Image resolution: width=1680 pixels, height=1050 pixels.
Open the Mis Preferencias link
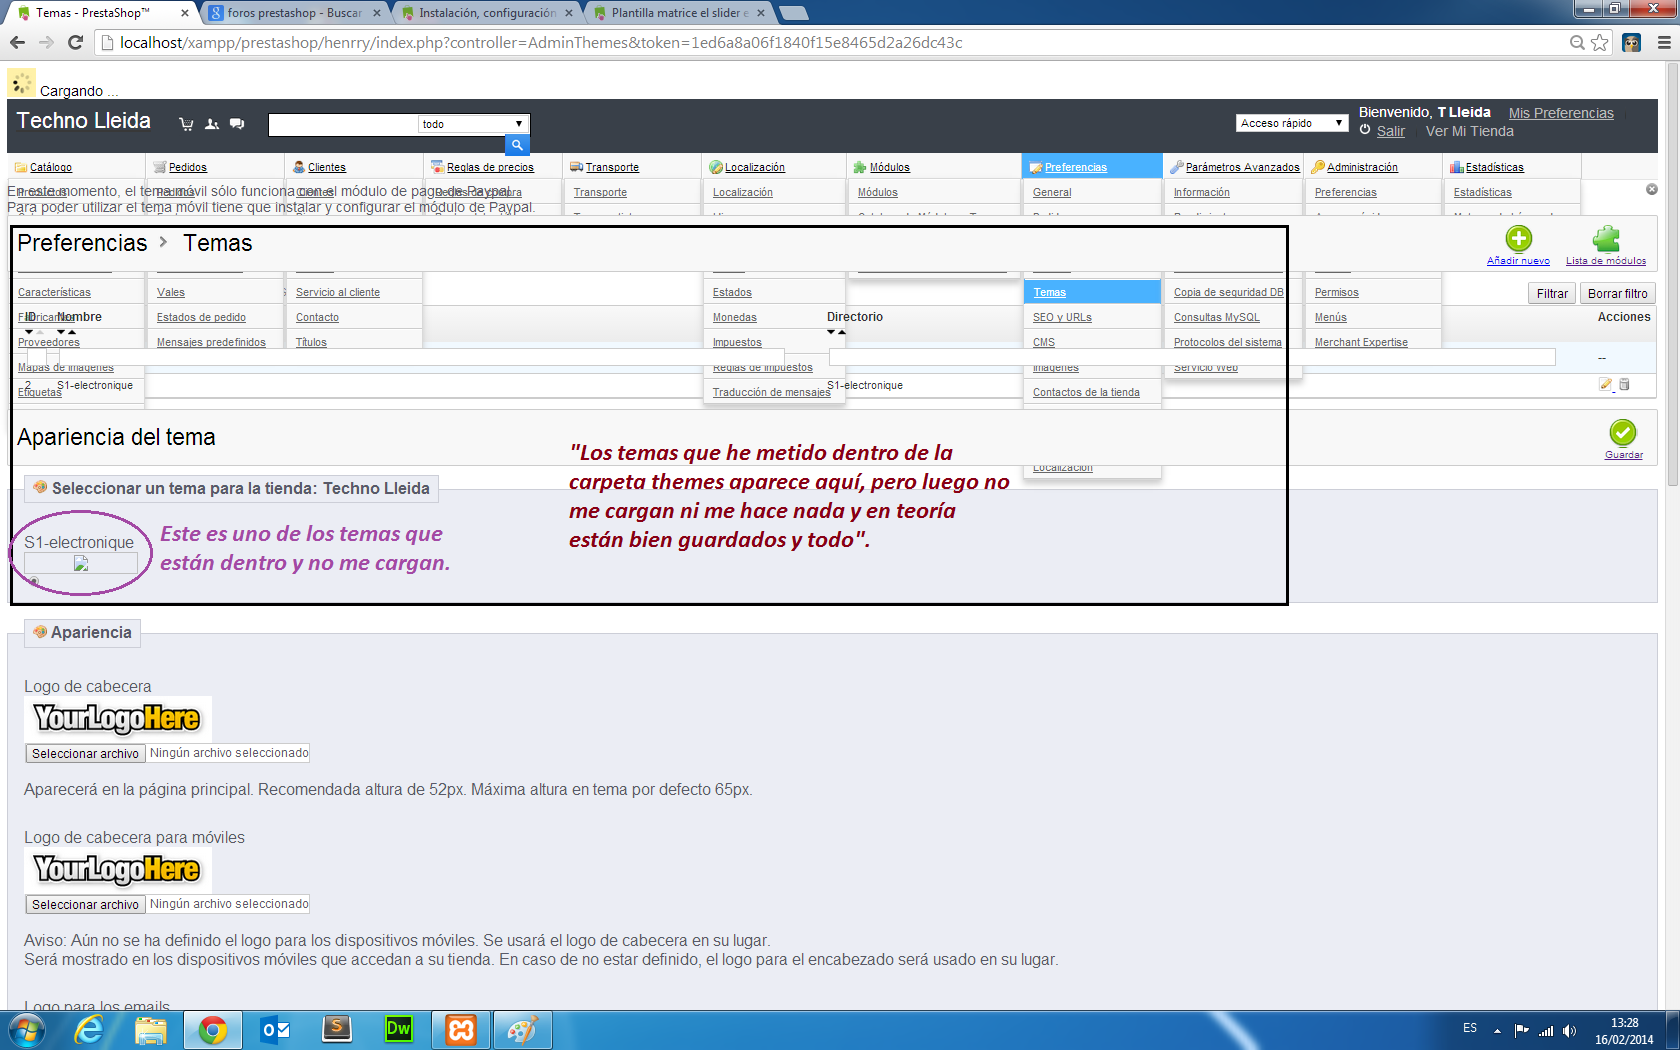coord(1561,113)
